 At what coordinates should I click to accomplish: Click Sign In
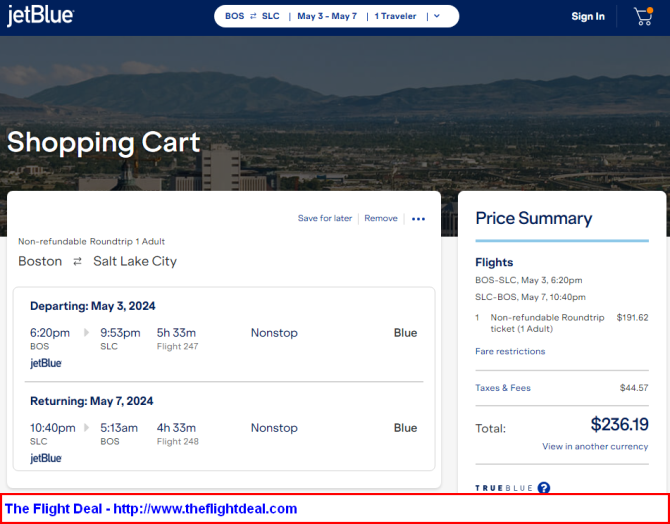(588, 16)
